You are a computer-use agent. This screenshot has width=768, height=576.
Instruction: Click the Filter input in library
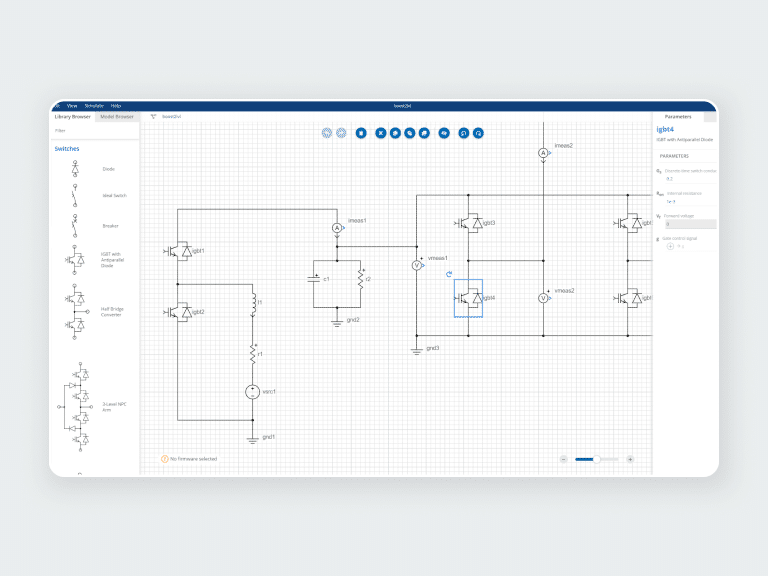pyautogui.click(x=95, y=131)
